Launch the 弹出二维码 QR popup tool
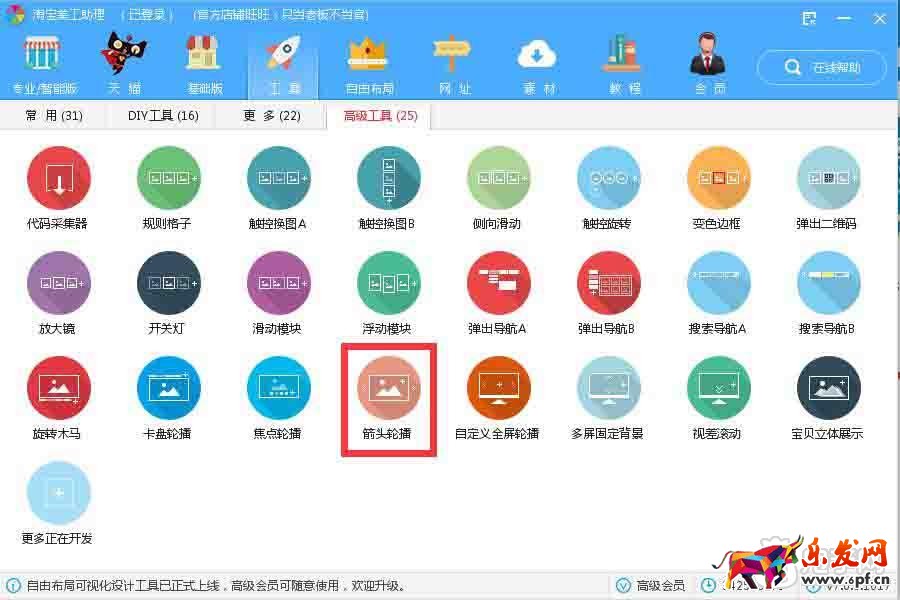This screenshot has height=600, width=900. coord(828,178)
